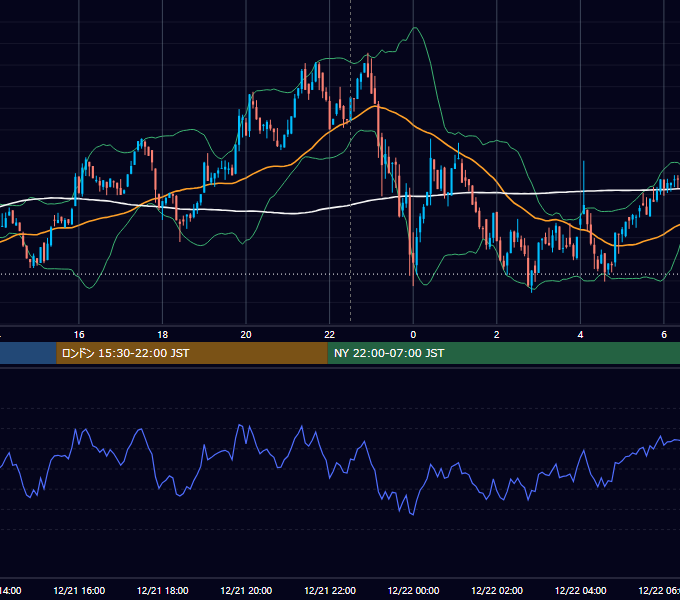Click the 12/21 18:00 date label
Screen dimensions: 680x600
pos(163,590)
